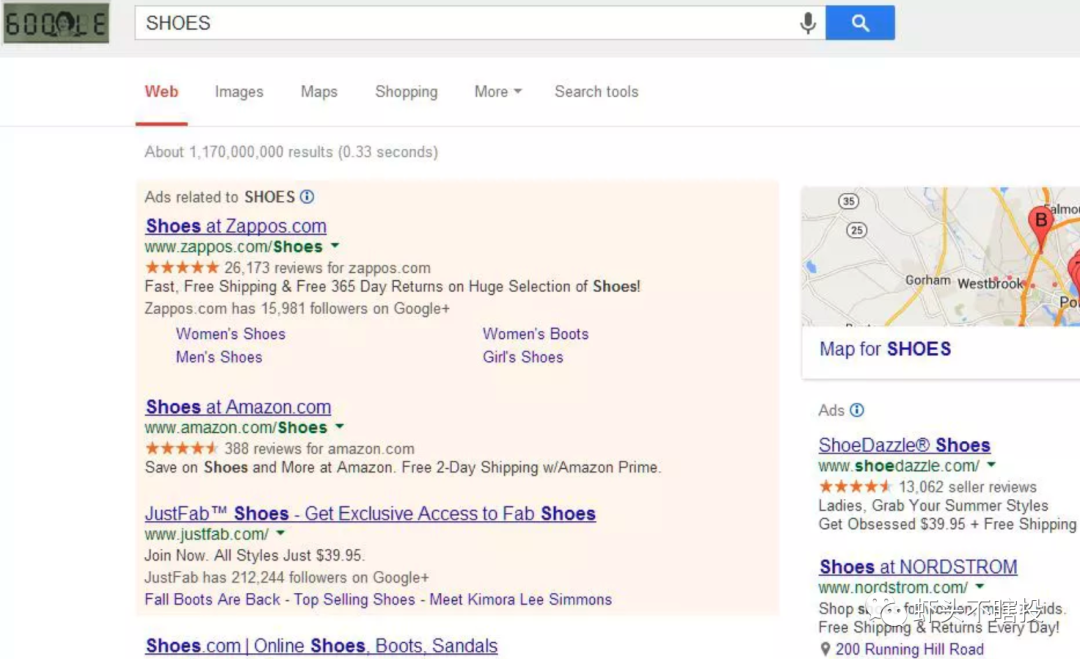
Task: Click '26,173 reviews for zappos.com' text
Action: (x=327, y=268)
